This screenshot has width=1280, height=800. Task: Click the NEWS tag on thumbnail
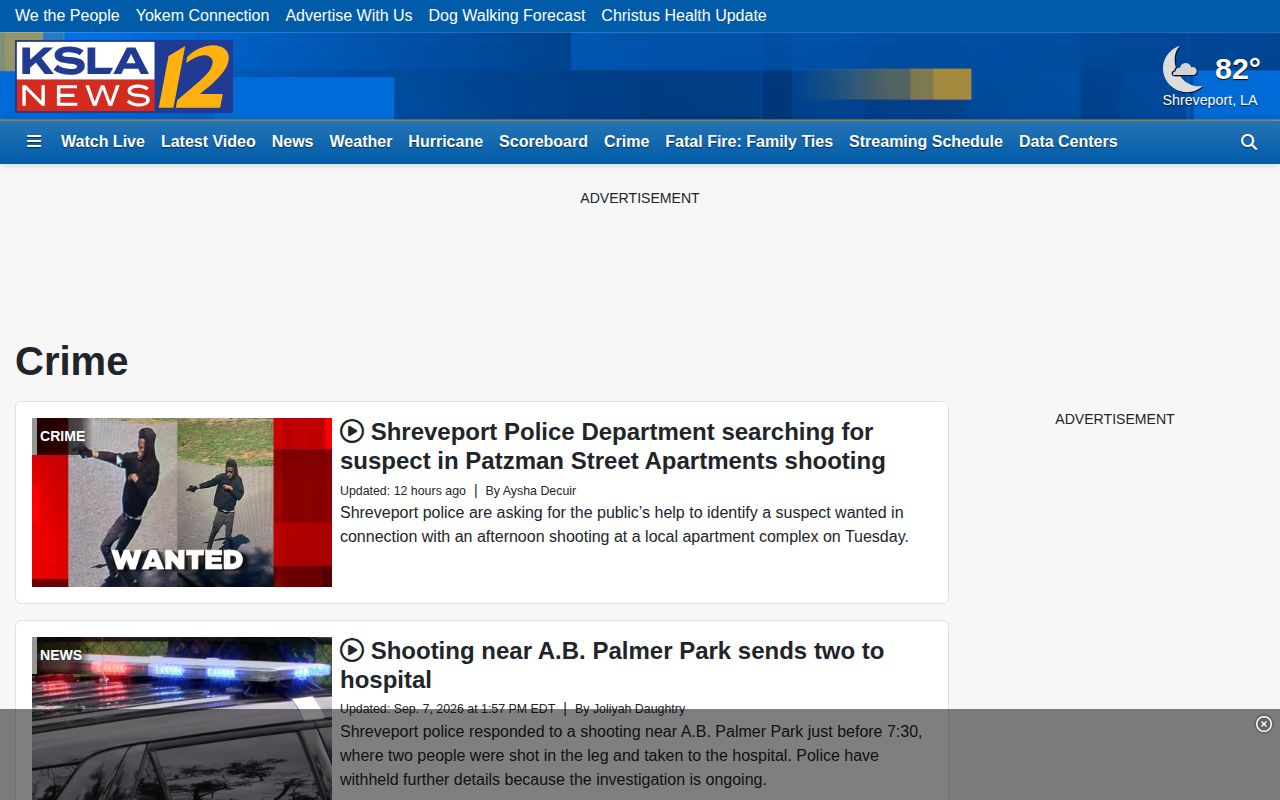coord(61,655)
